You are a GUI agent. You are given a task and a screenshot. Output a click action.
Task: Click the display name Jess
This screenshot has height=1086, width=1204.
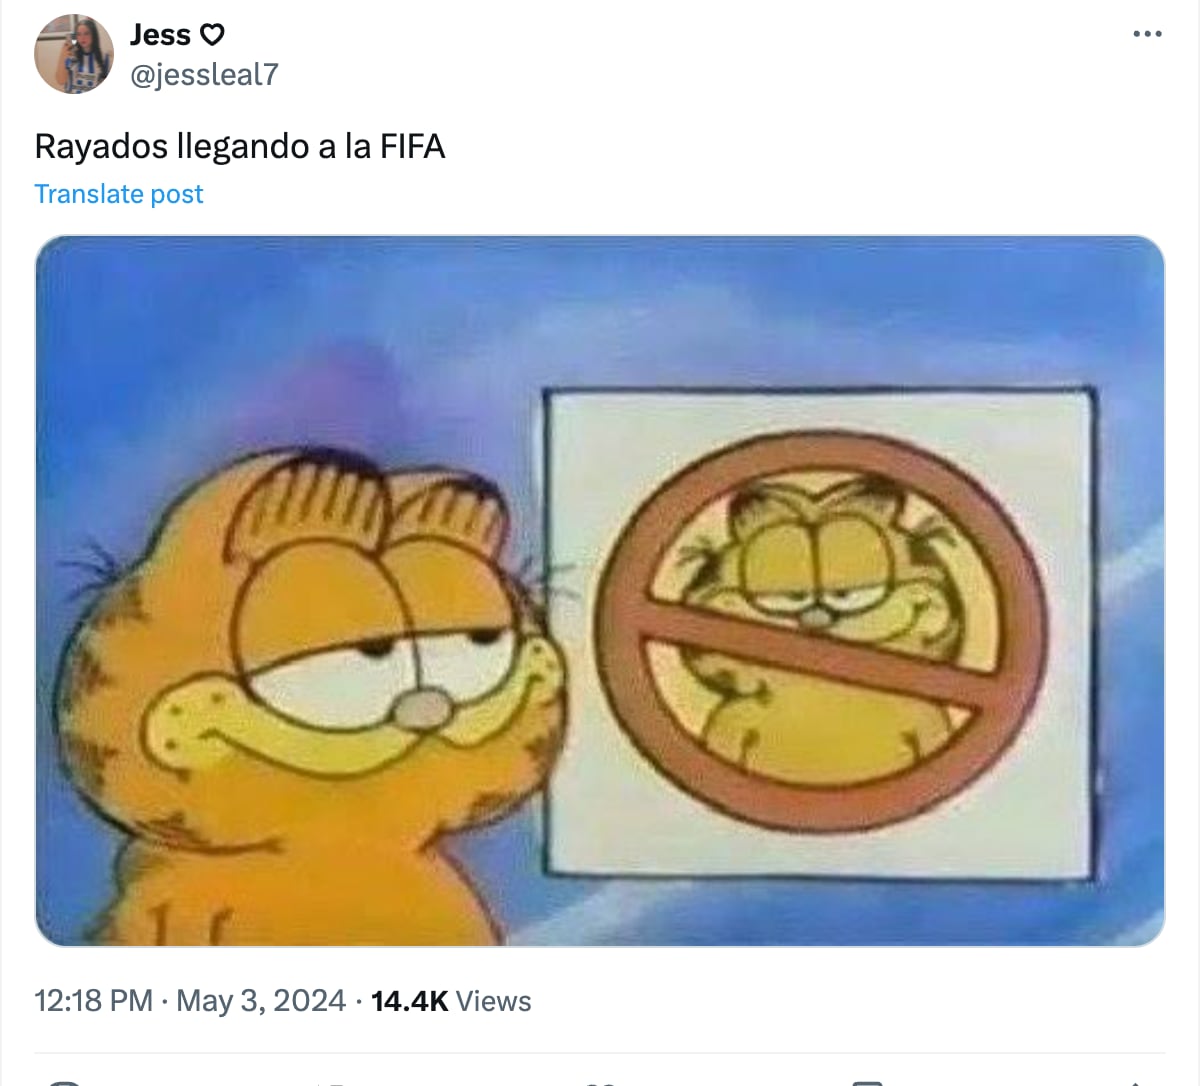pyautogui.click(x=160, y=35)
